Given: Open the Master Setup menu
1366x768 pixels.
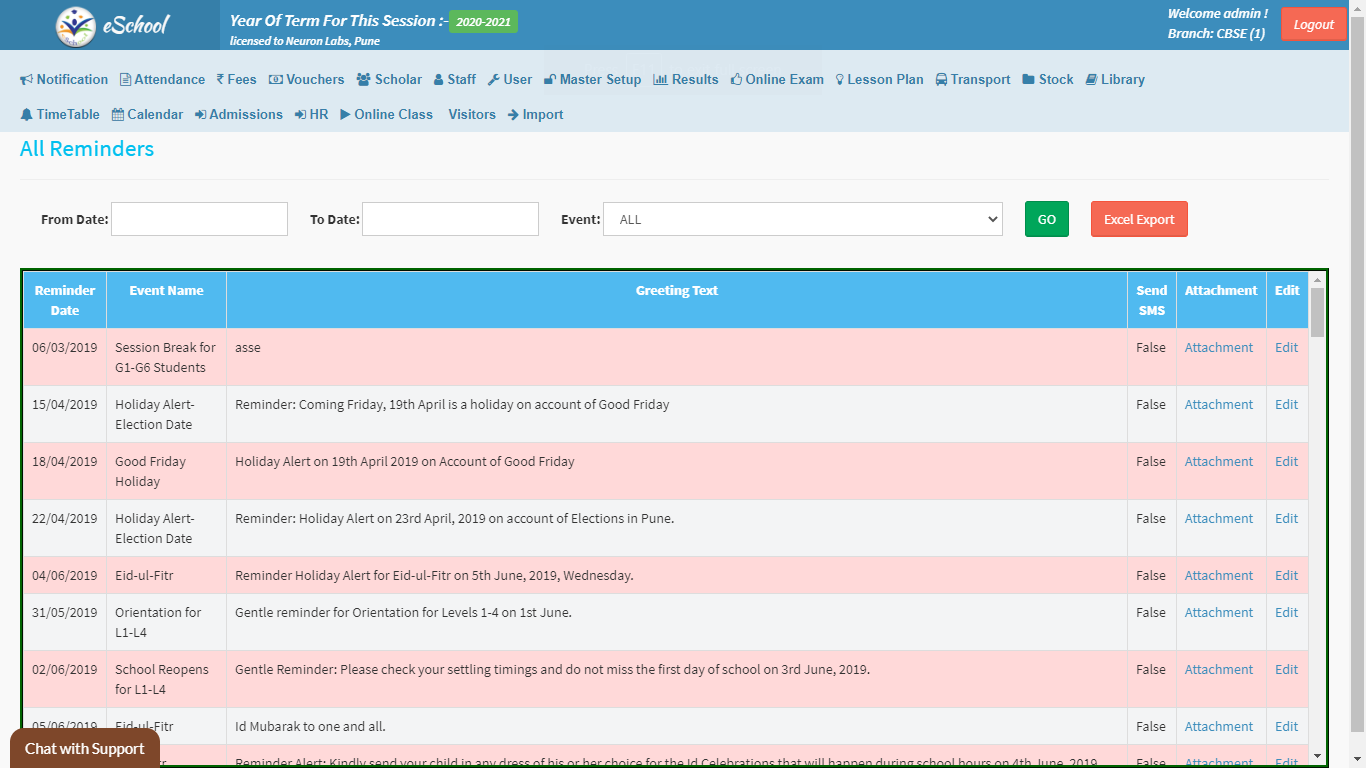Looking at the screenshot, I should coord(592,80).
